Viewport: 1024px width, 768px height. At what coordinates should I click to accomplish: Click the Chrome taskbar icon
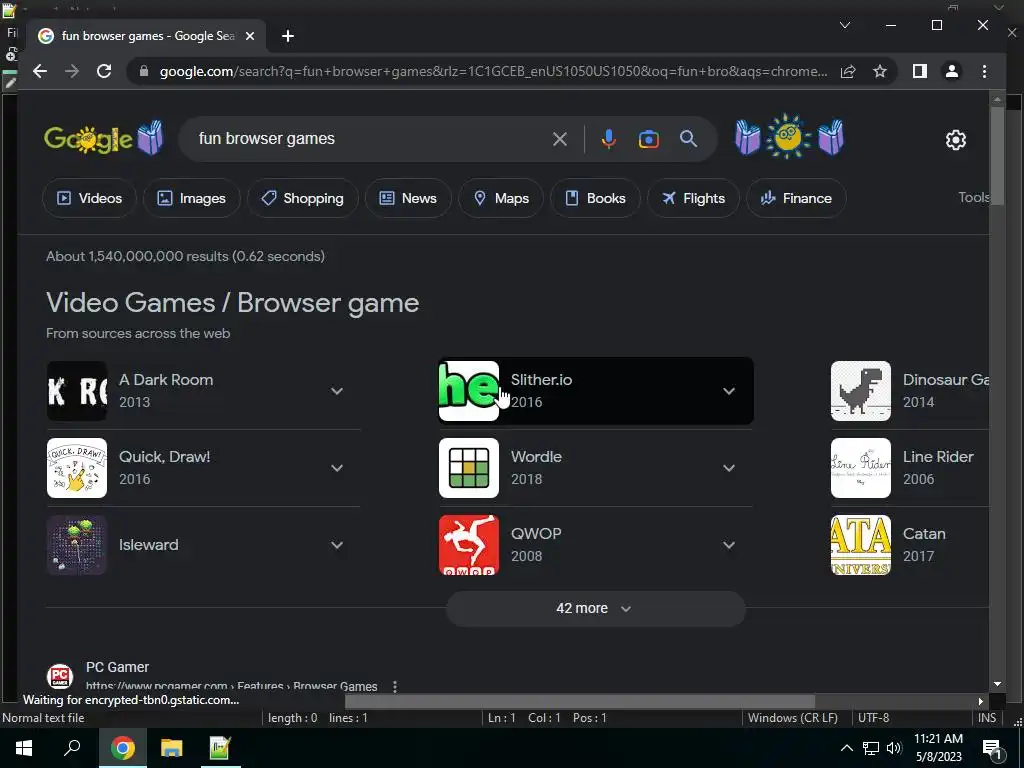coord(122,748)
